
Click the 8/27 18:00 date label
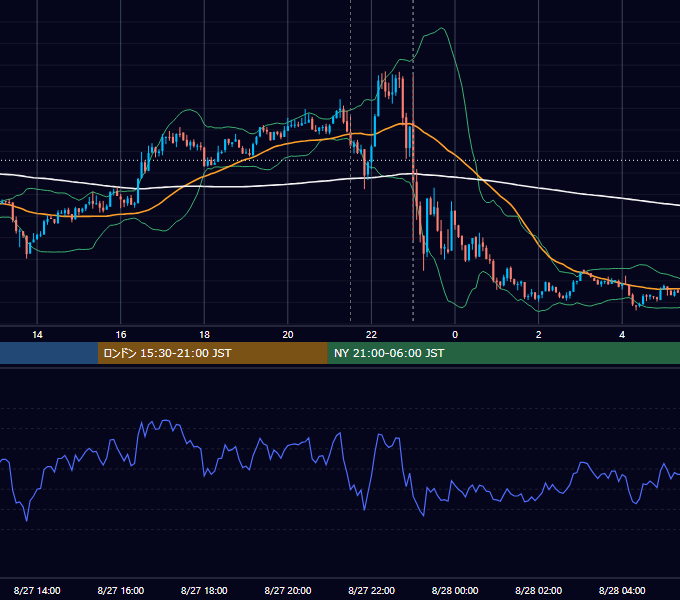(x=204, y=590)
